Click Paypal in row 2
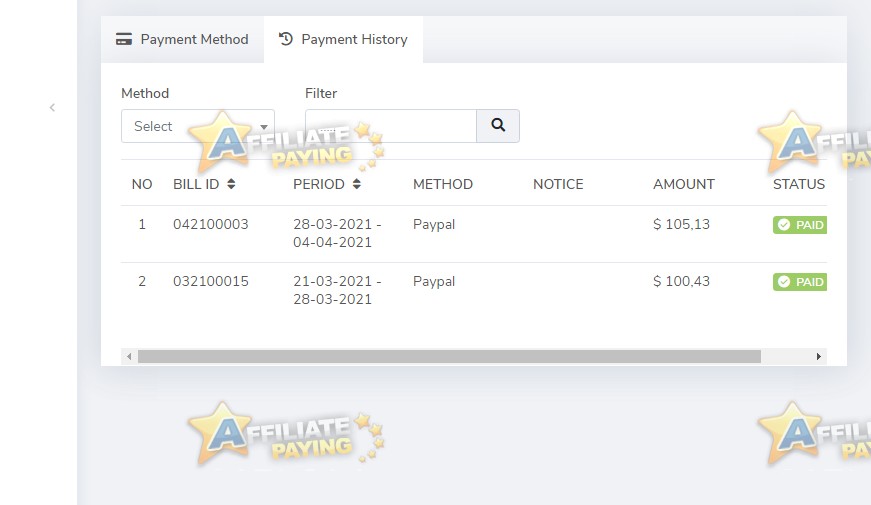871x505 pixels. coord(434,281)
